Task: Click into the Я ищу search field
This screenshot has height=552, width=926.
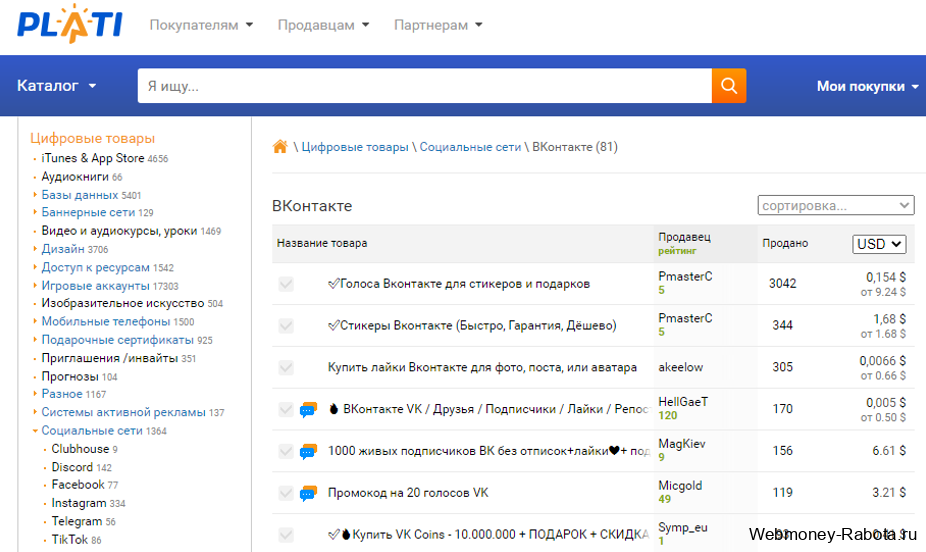Action: tap(425, 86)
